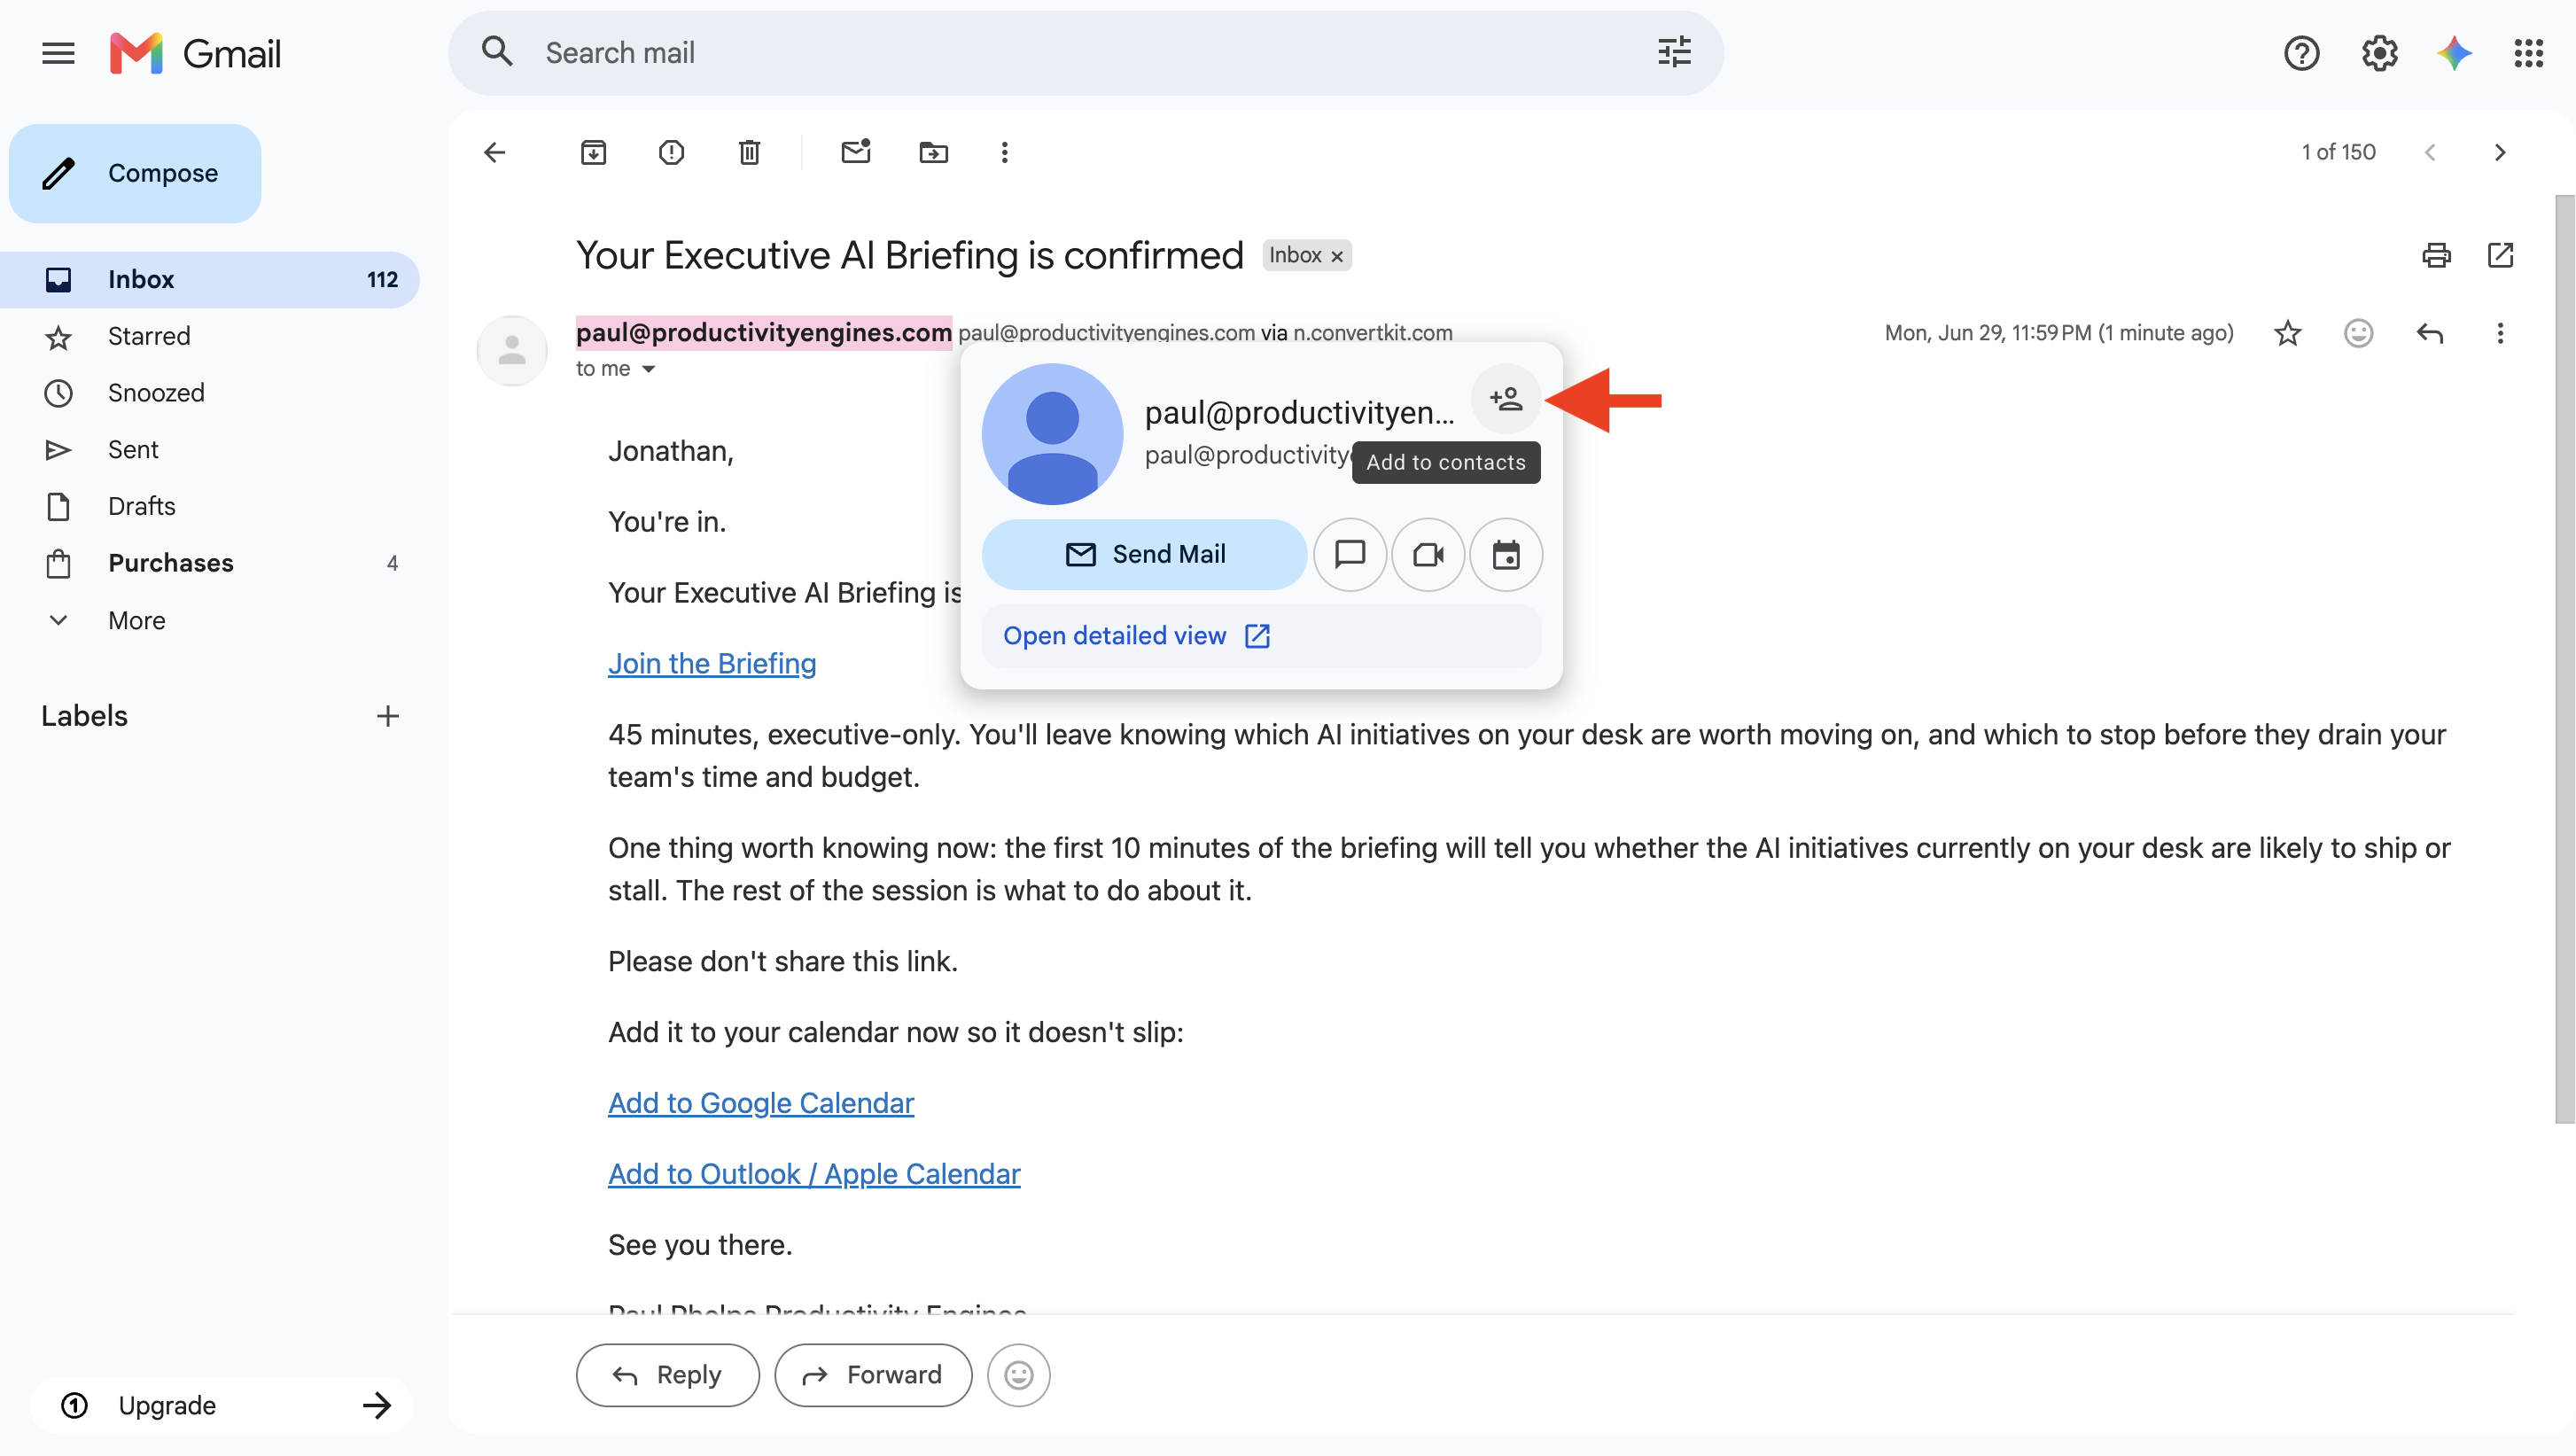This screenshot has height=1456, width=2576.
Task: Add emoji reaction in message header
Action: coord(2358,333)
